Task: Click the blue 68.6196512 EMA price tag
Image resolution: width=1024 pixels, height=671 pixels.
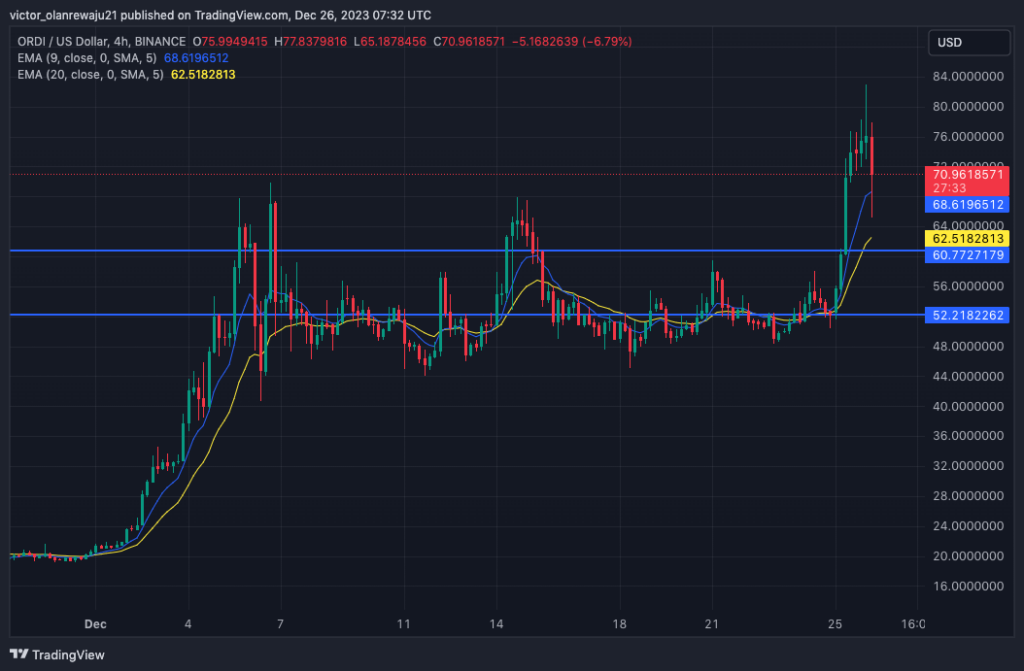Action: tap(966, 205)
